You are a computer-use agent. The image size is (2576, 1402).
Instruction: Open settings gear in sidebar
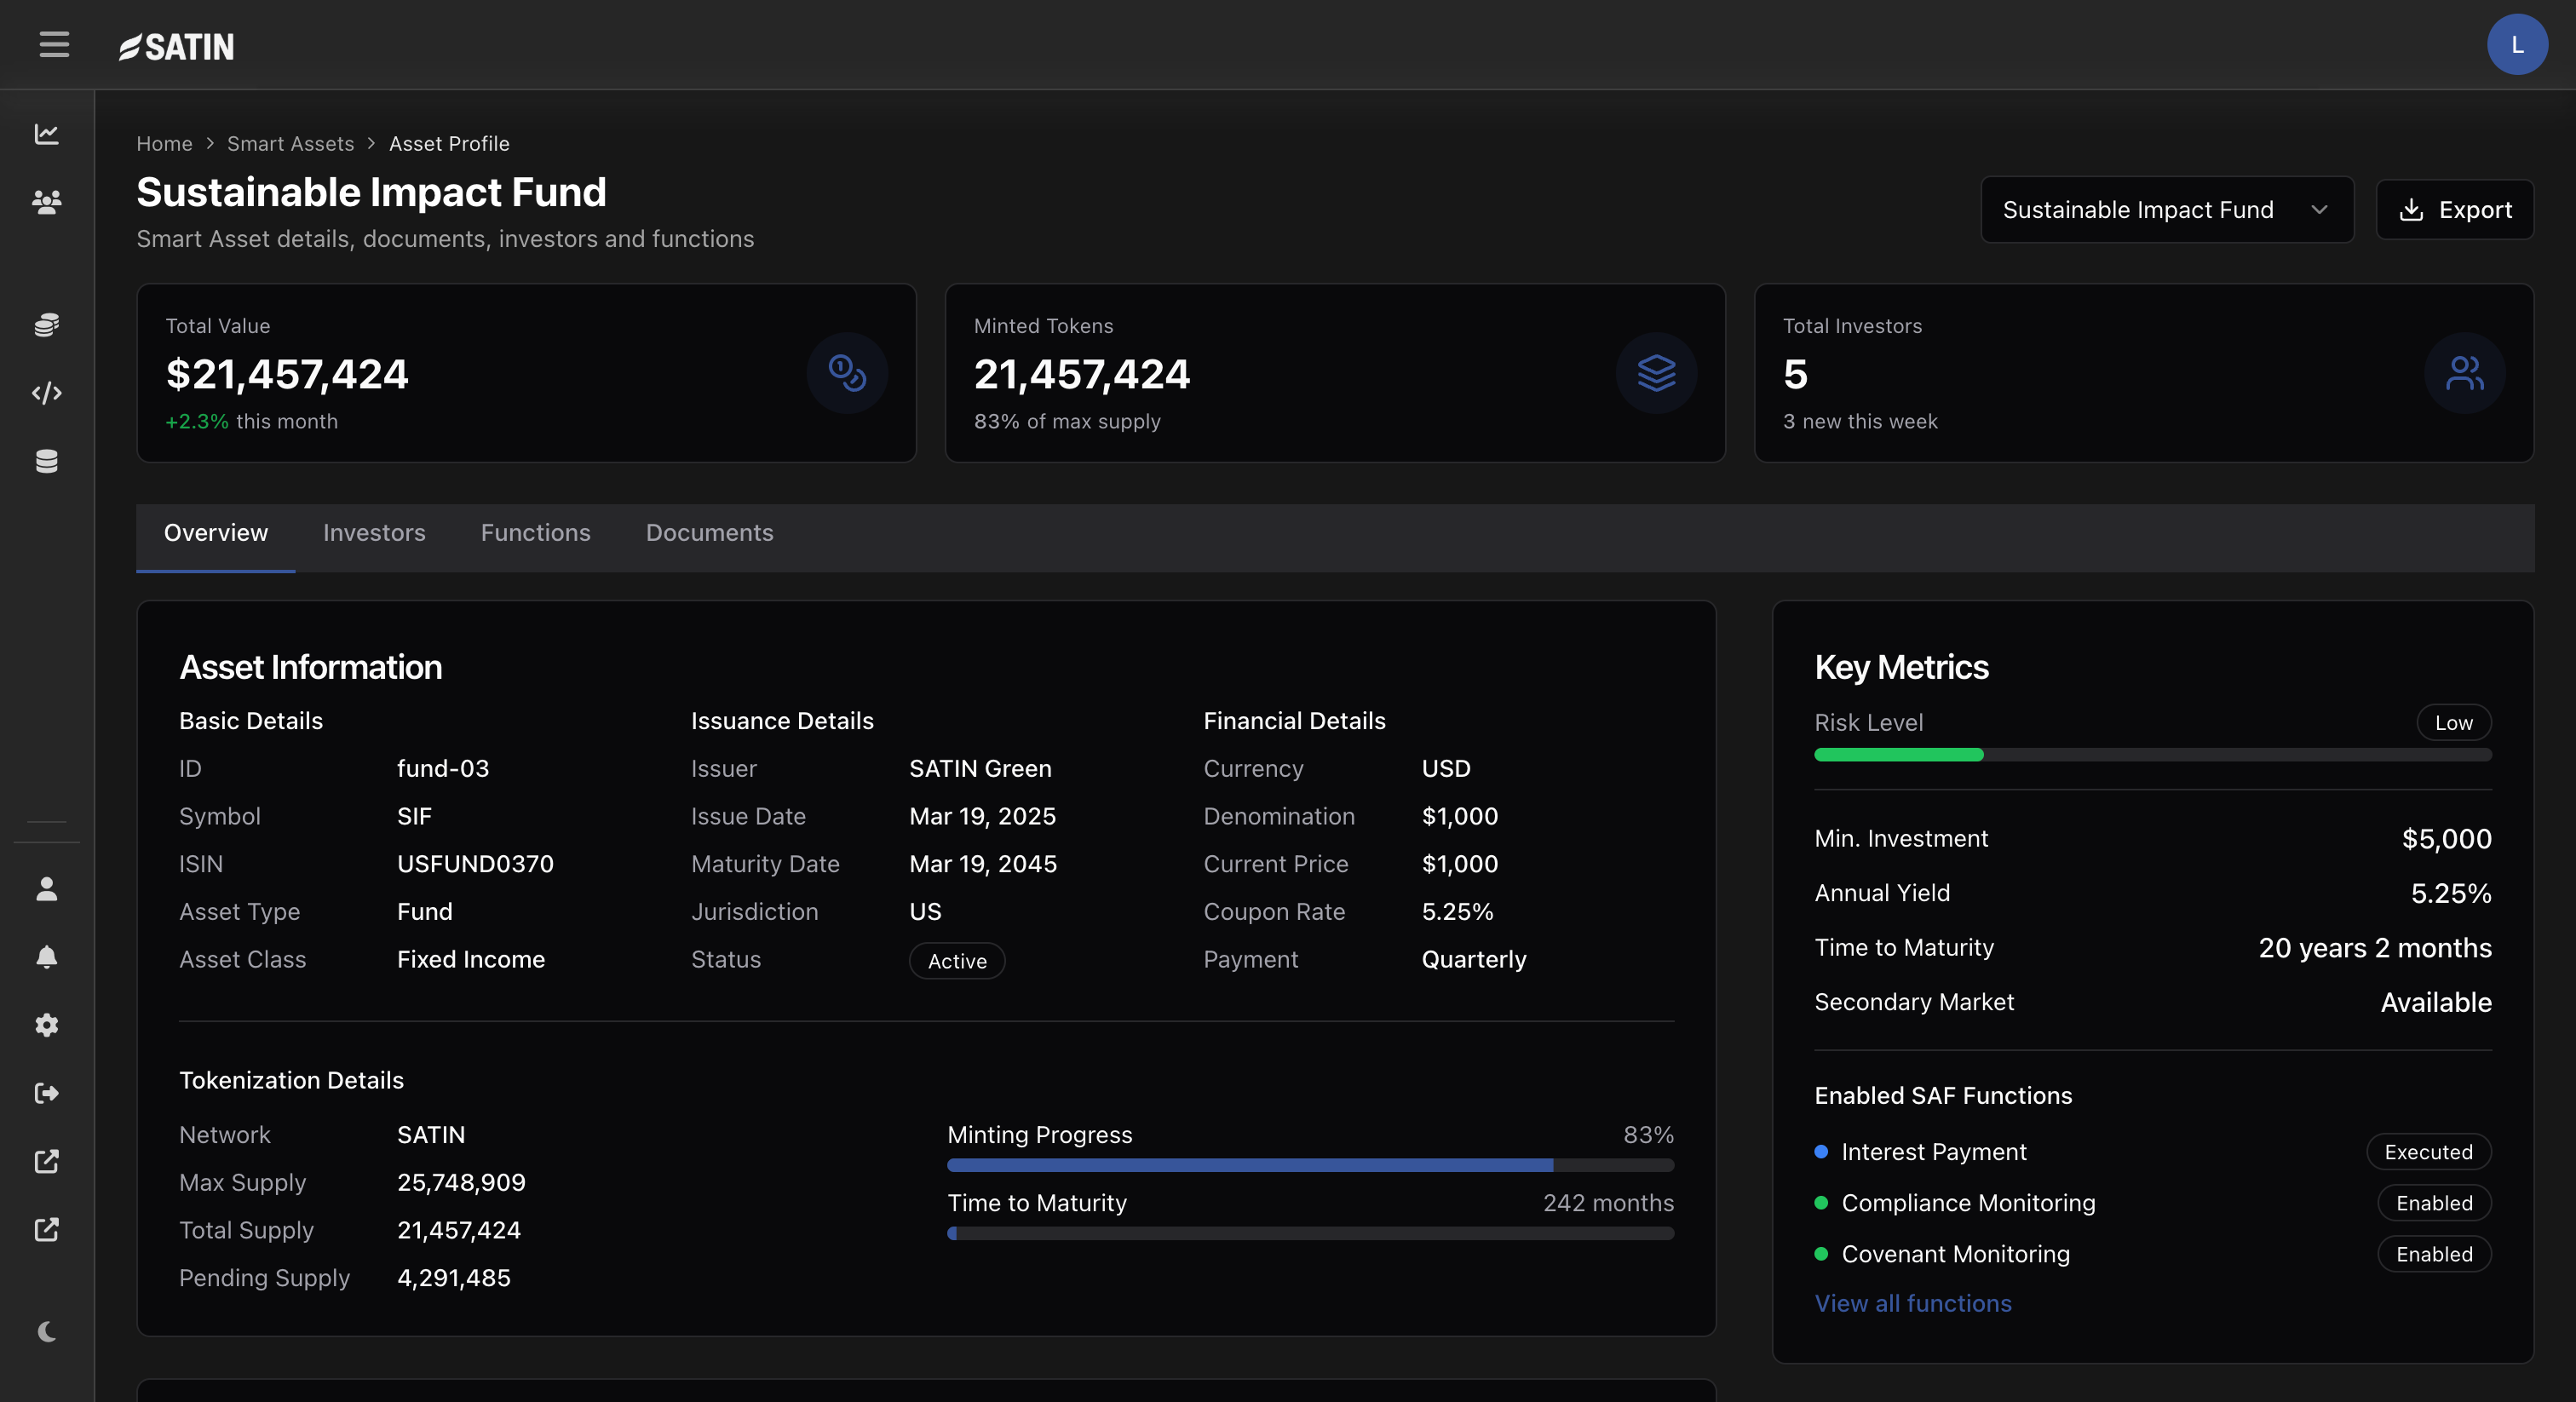[x=47, y=1025]
